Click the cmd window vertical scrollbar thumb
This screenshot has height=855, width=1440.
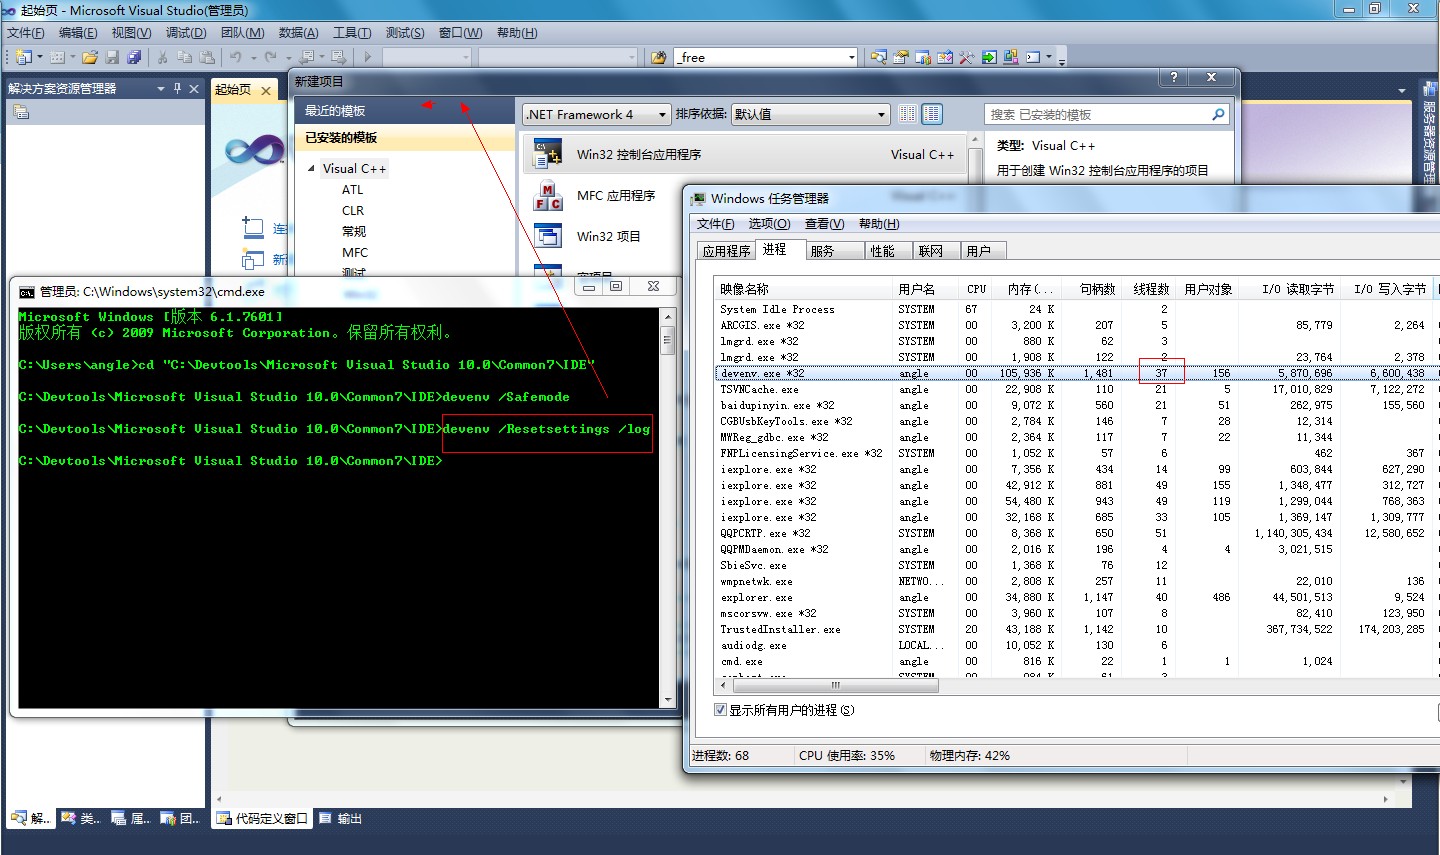click(667, 340)
